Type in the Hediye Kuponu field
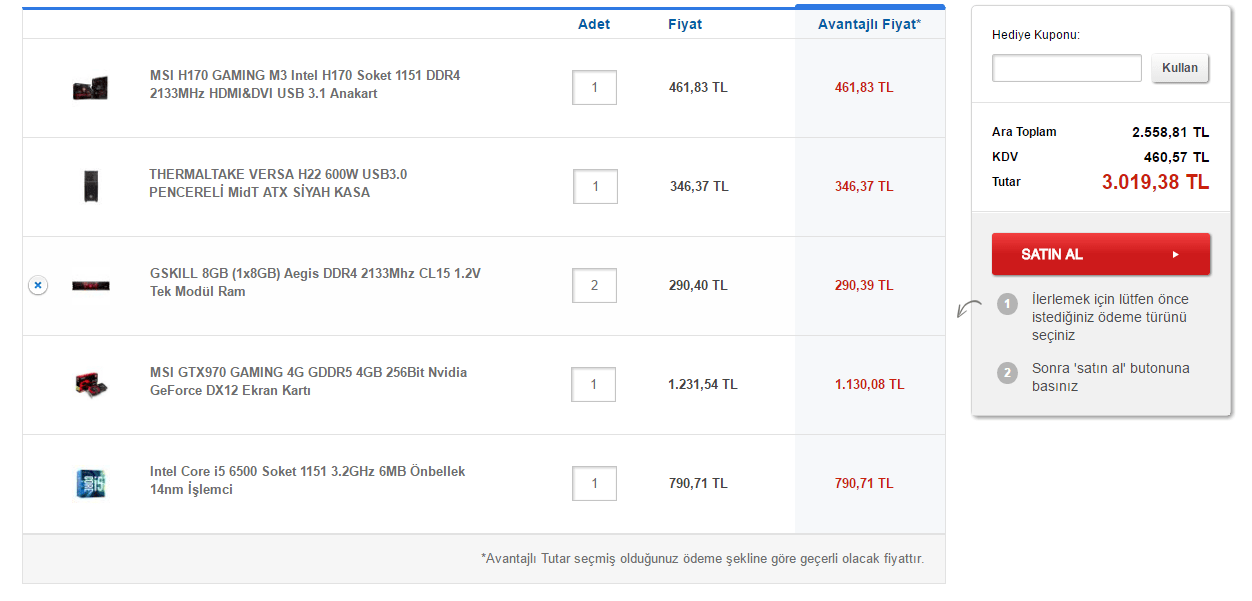The image size is (1252, 601). click(1066, 68)
